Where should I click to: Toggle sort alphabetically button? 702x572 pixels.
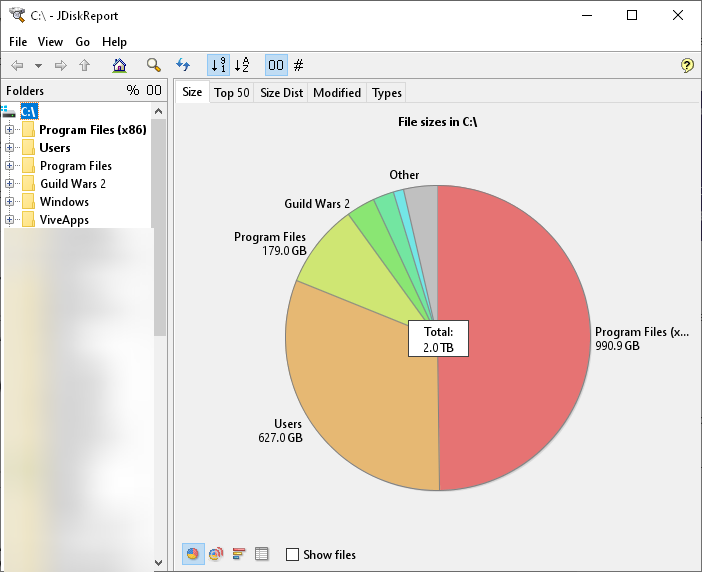click(x=242, y=65)
